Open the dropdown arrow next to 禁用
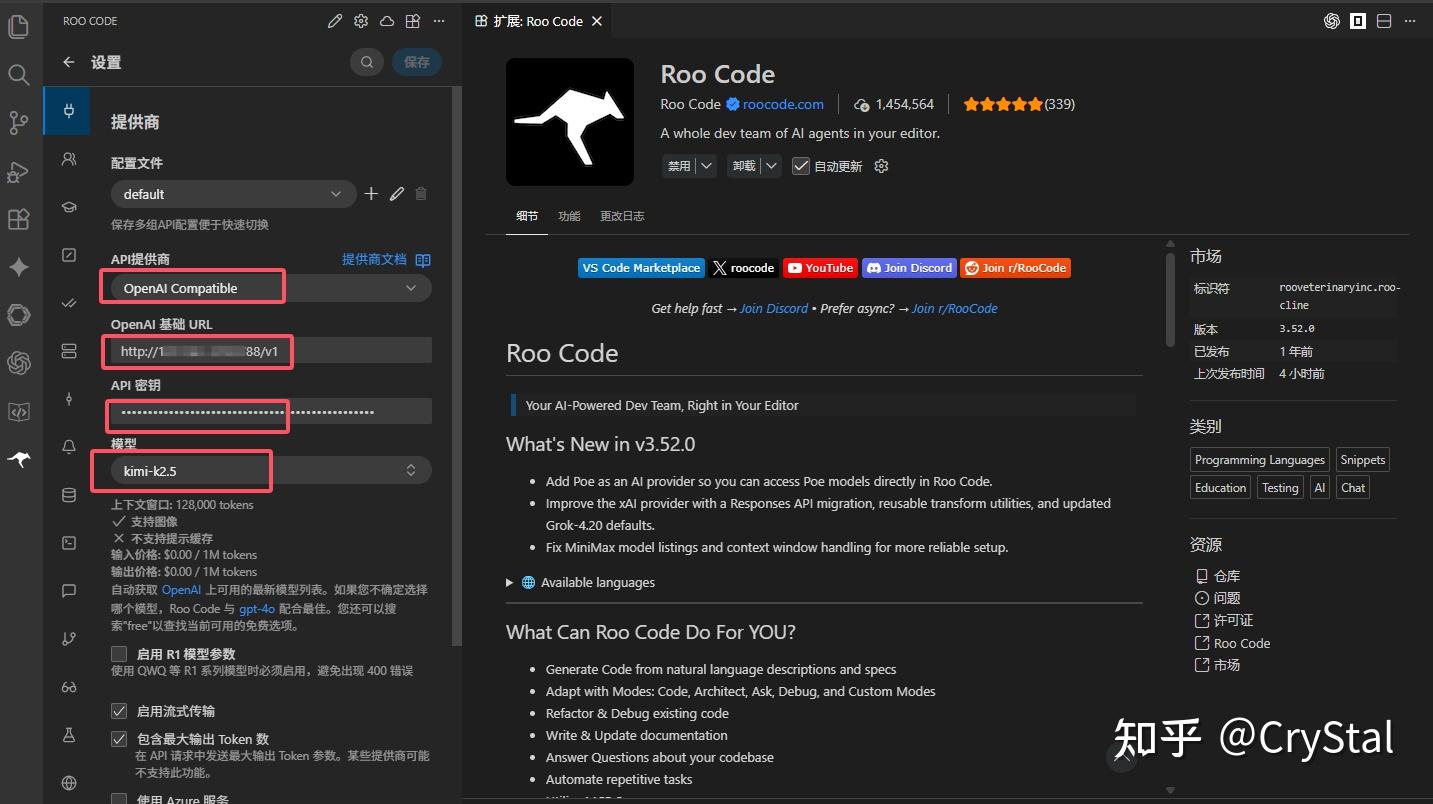The width and height of the screenshot is (1433, 804). pos(706,166)
